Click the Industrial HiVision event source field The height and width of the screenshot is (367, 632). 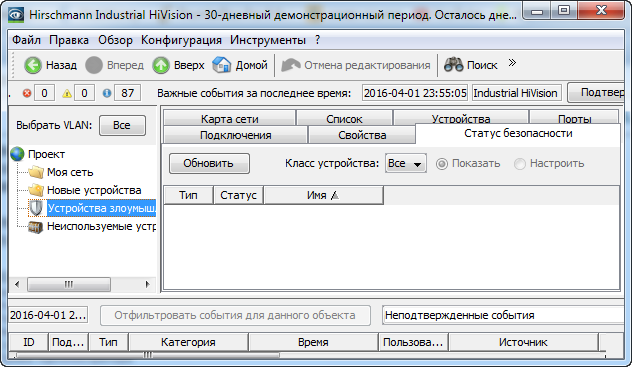[516, 93]
